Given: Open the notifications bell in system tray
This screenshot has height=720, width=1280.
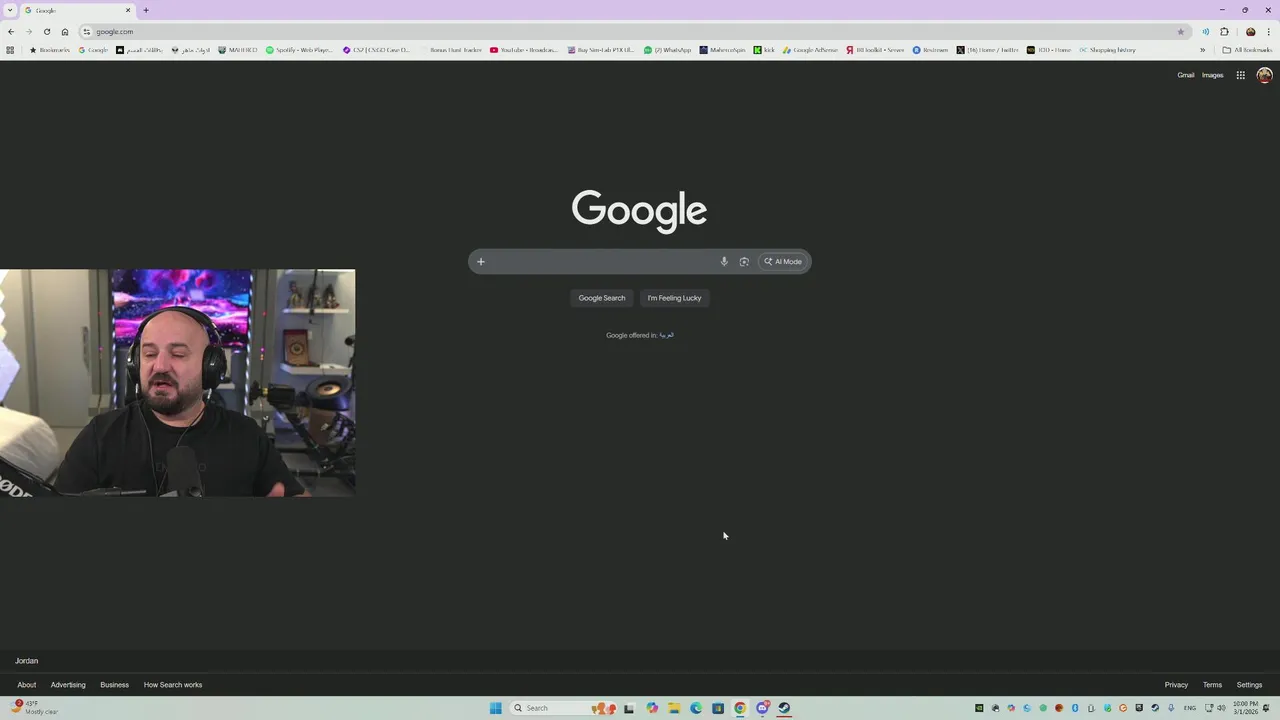Looking at the screenshot, I should point(1266,708).
